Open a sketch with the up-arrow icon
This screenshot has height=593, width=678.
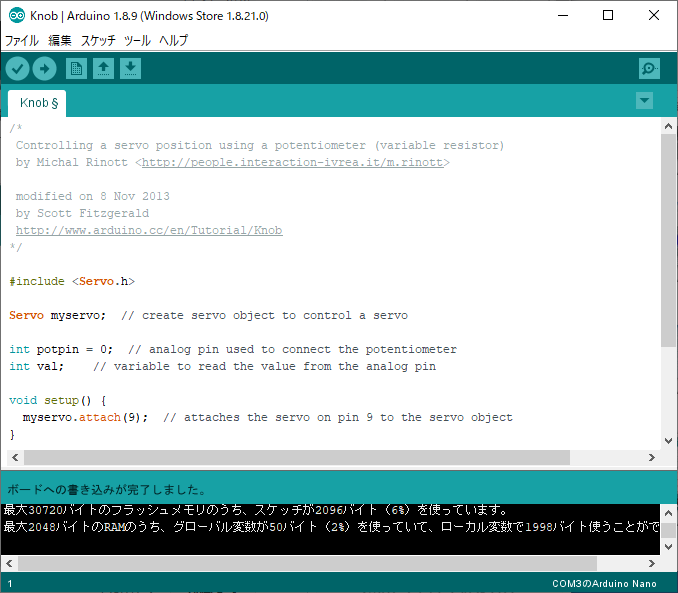click(x=103, y=68)
